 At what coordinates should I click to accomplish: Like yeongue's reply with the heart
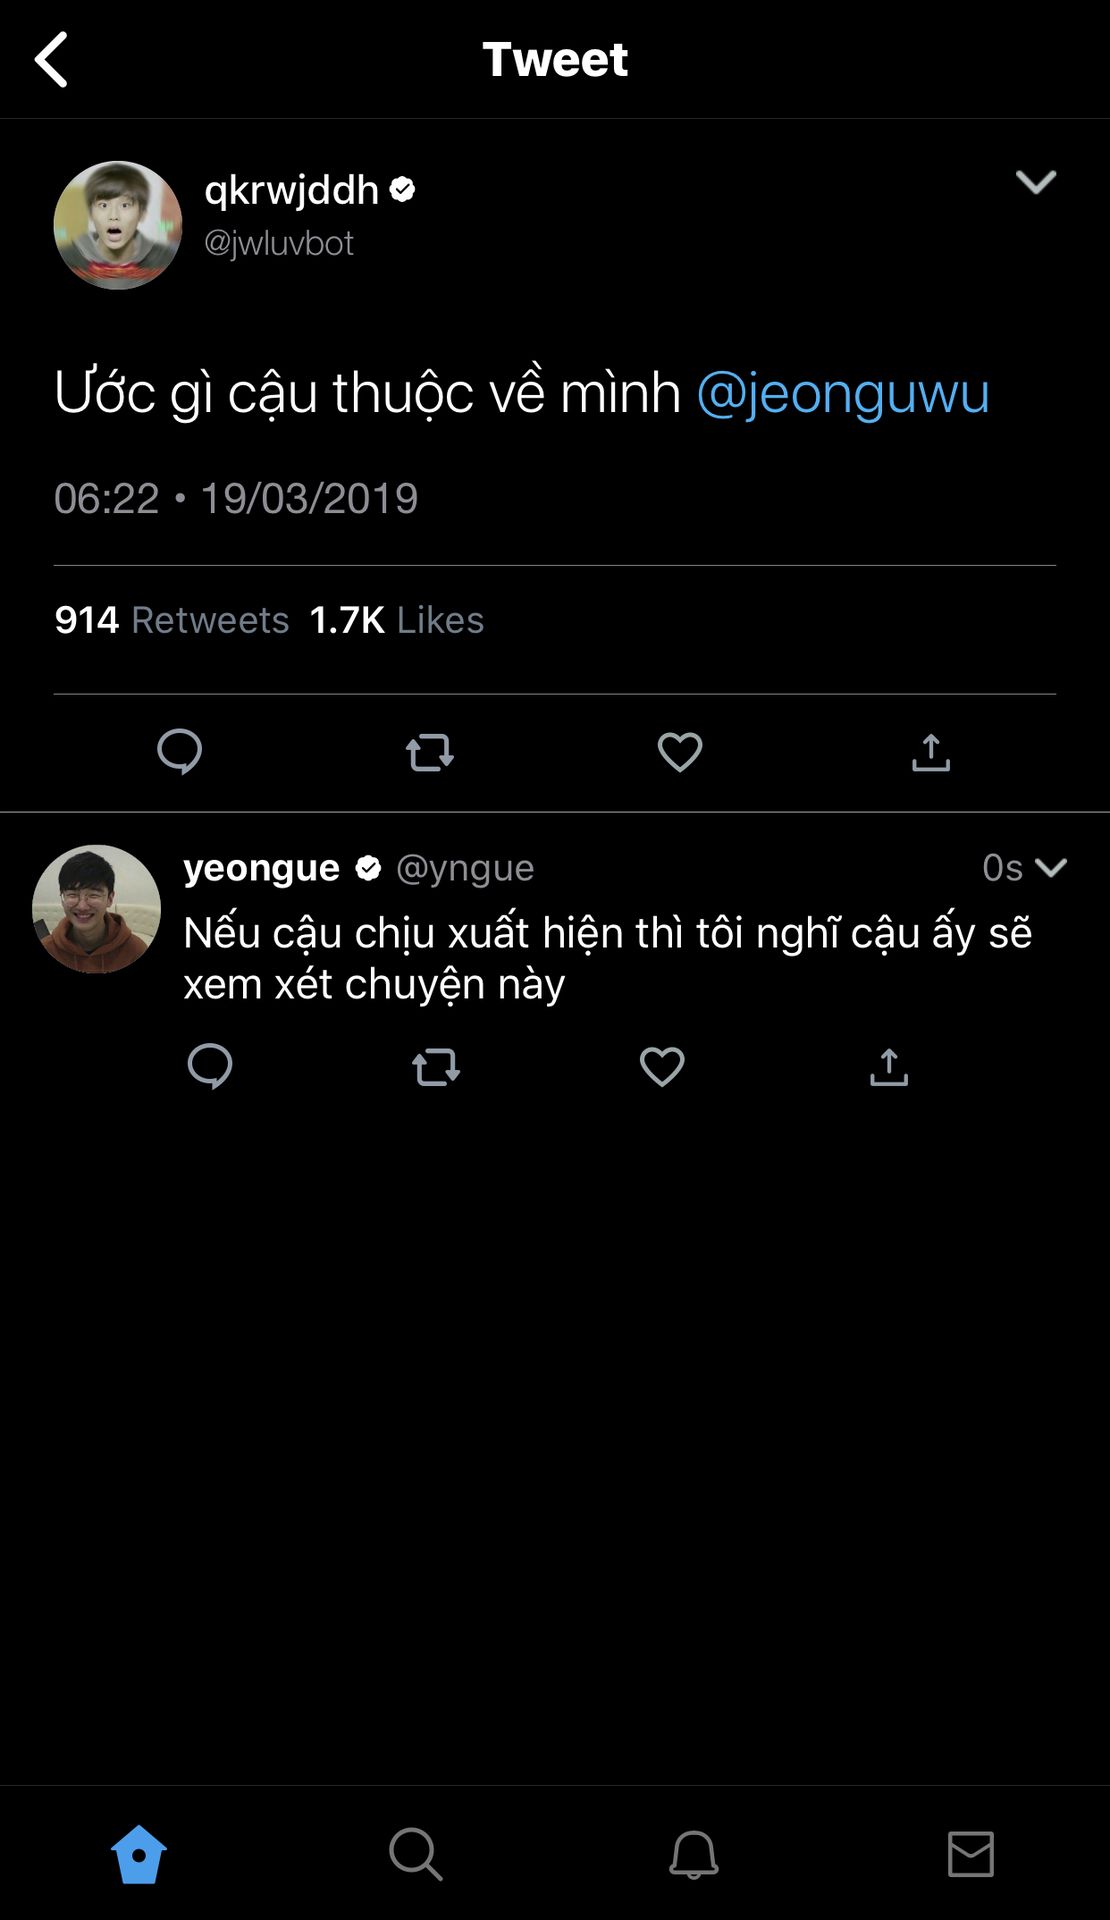pos(662,1067)
